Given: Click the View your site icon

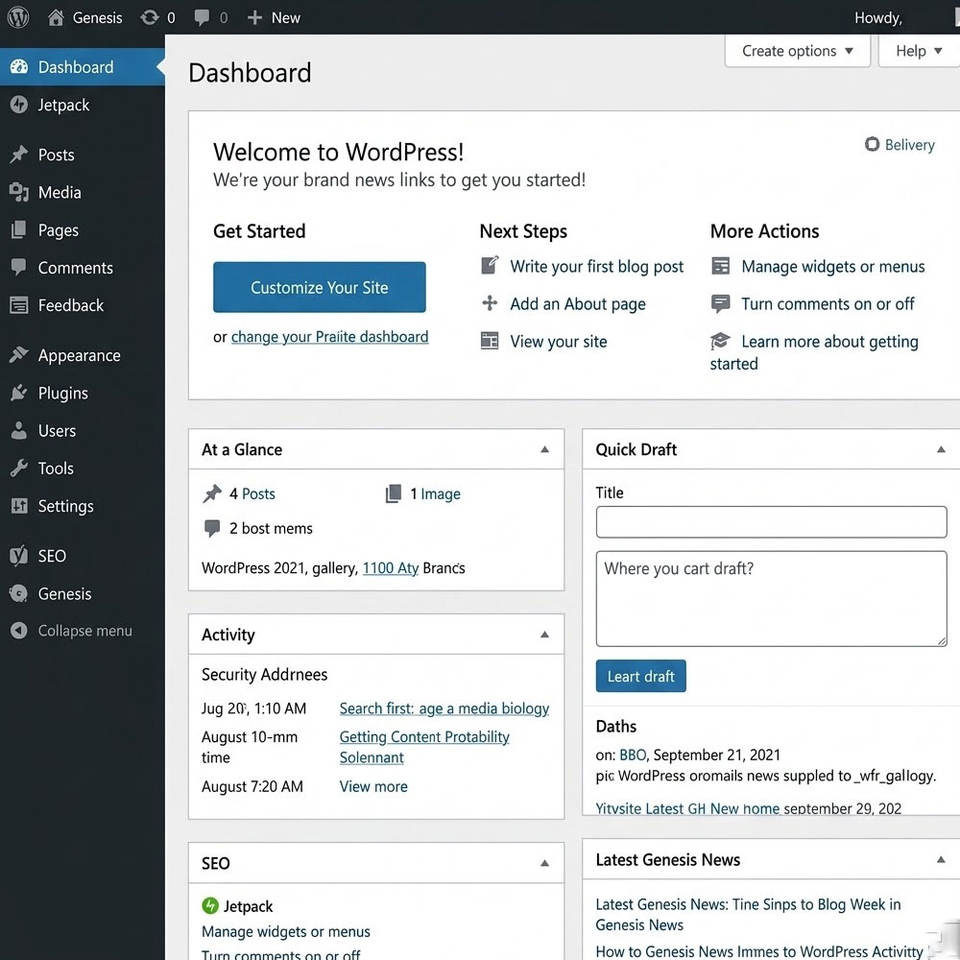Looking at the screenshot, I should click(490, 341).
